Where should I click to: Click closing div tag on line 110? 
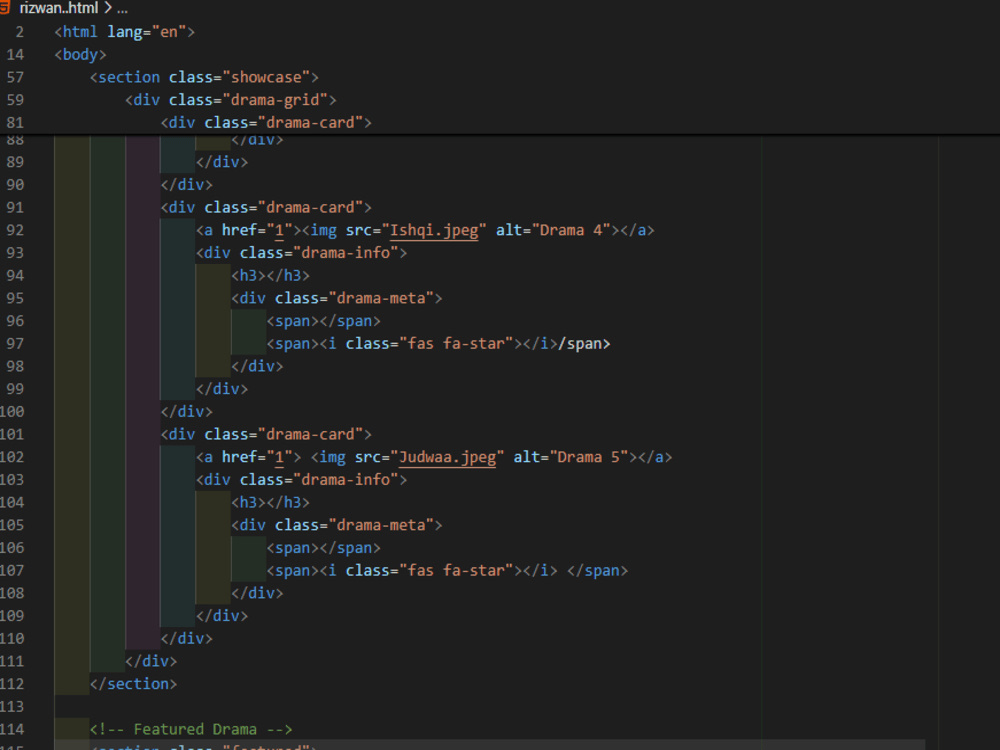(186, 638)
